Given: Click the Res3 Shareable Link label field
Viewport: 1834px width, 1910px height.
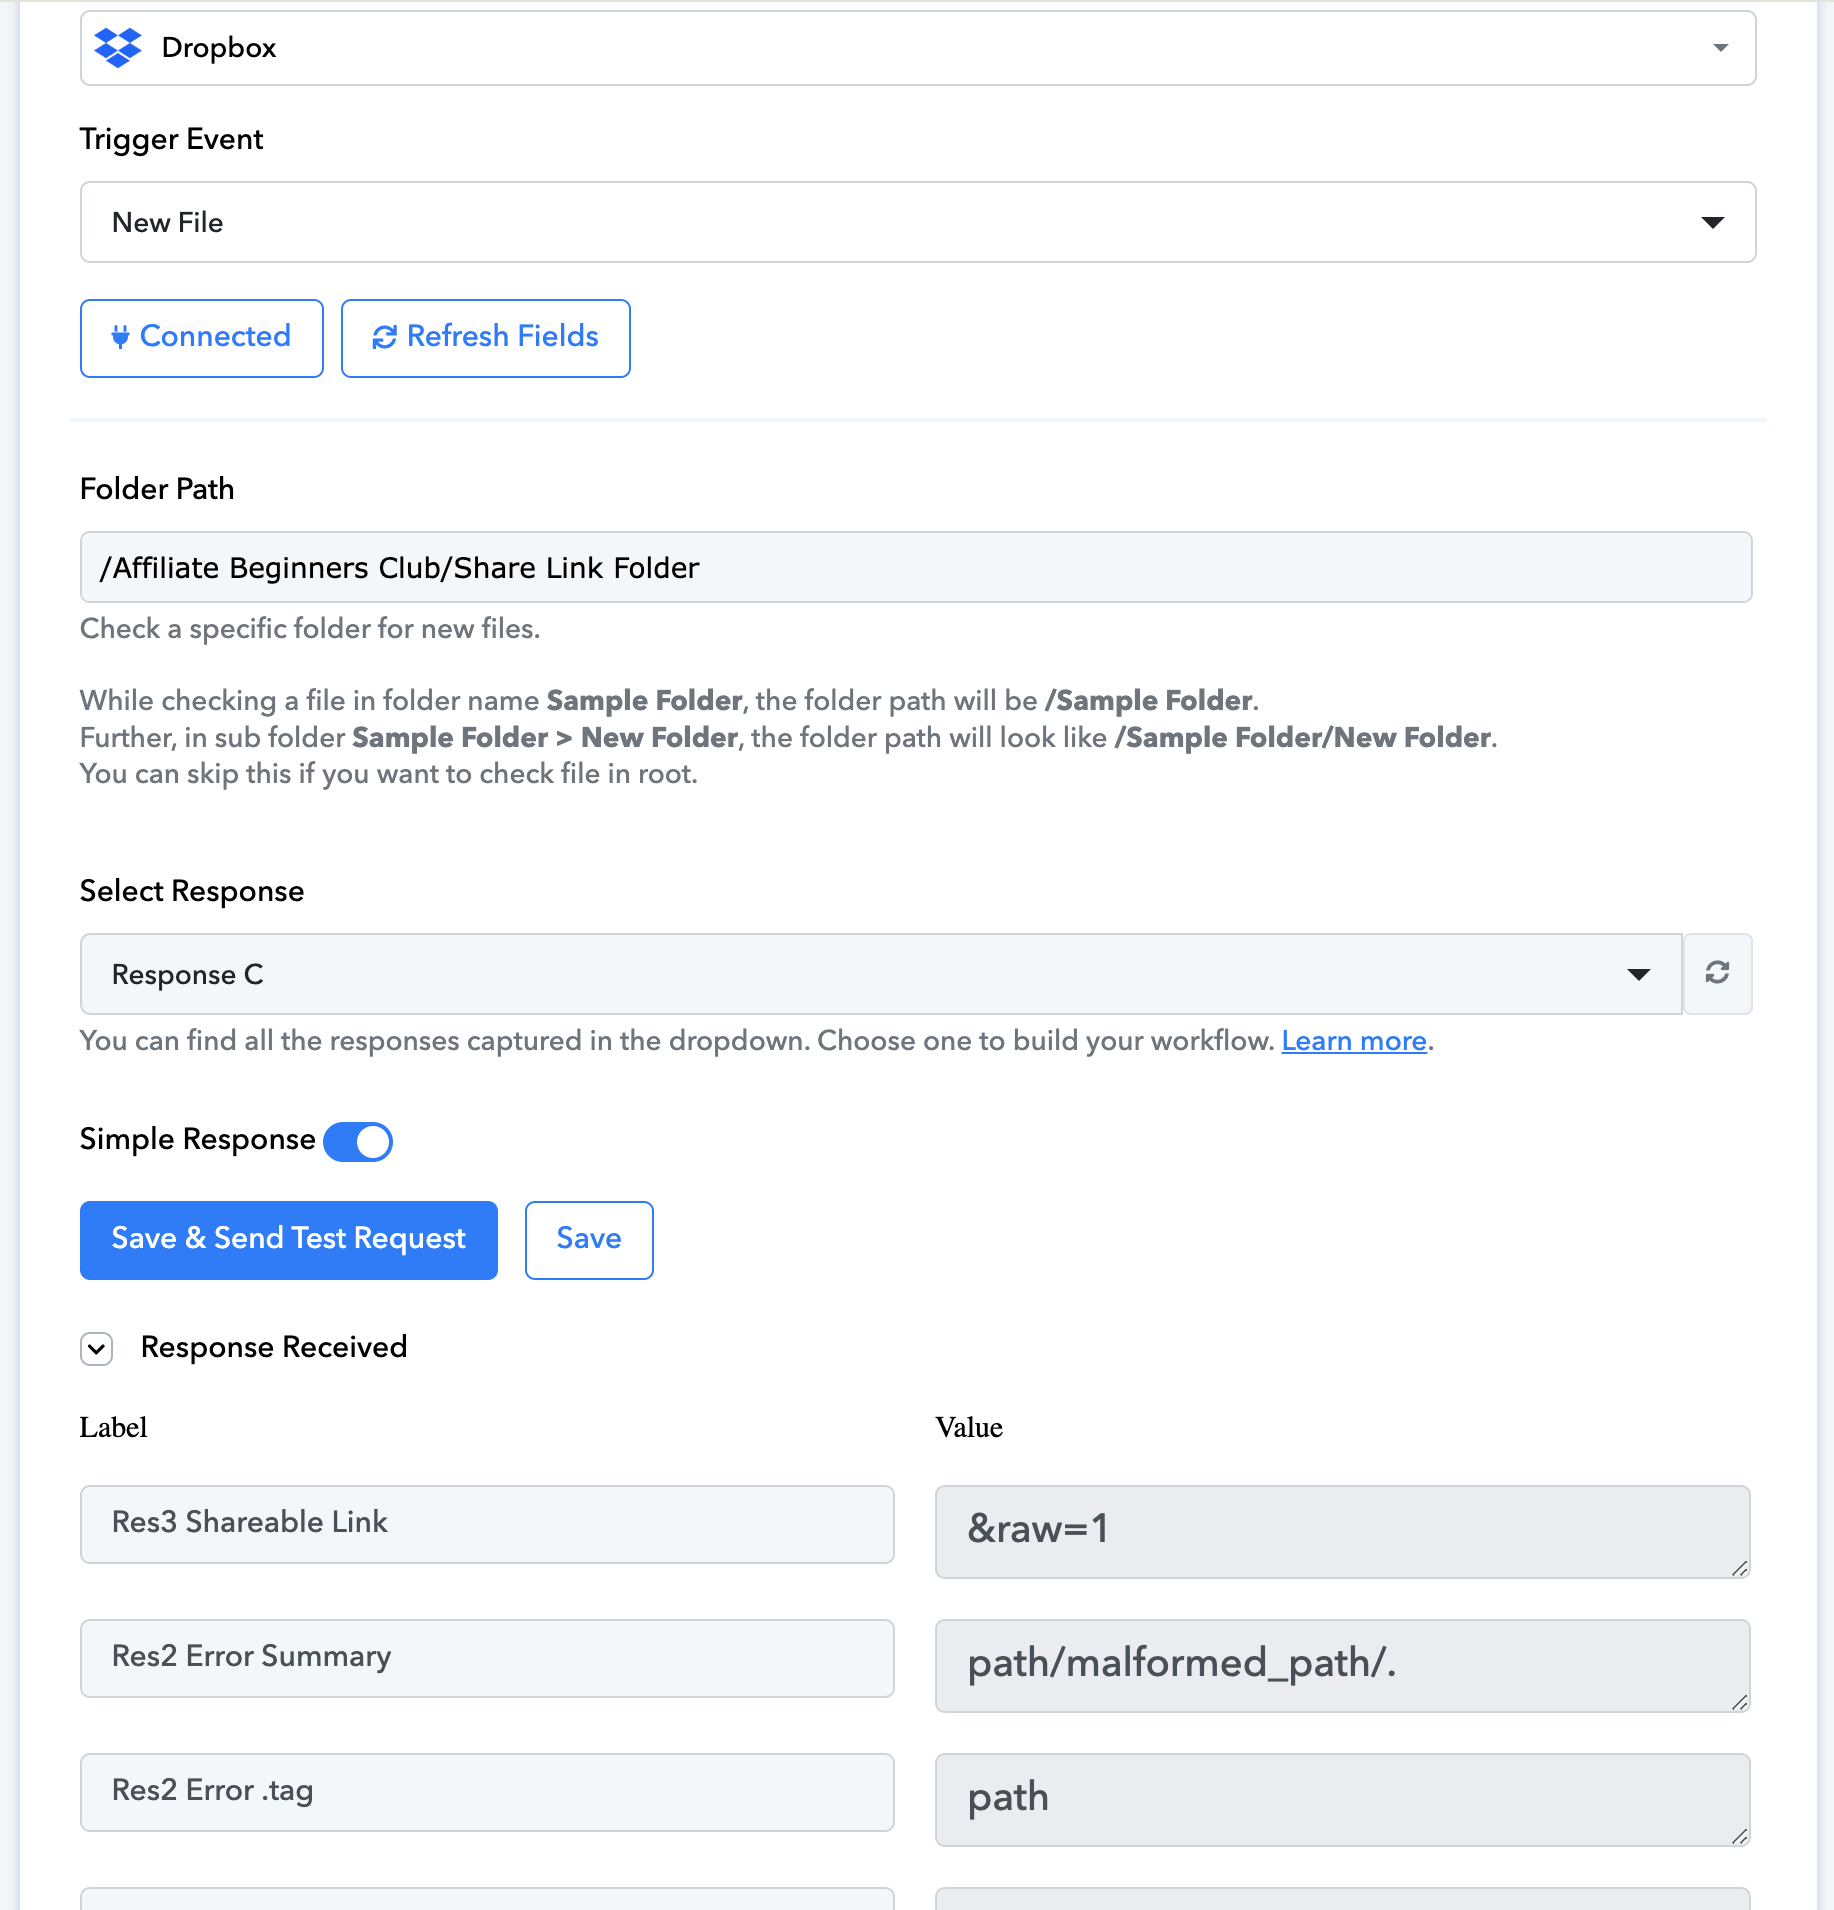Looking at the screenshot, I should (x=487, y=1523).
